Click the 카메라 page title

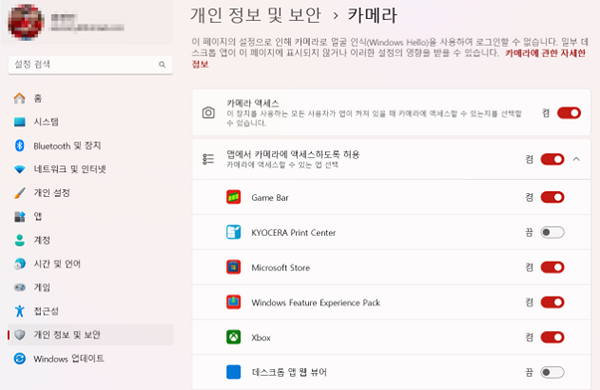[372, 15]
